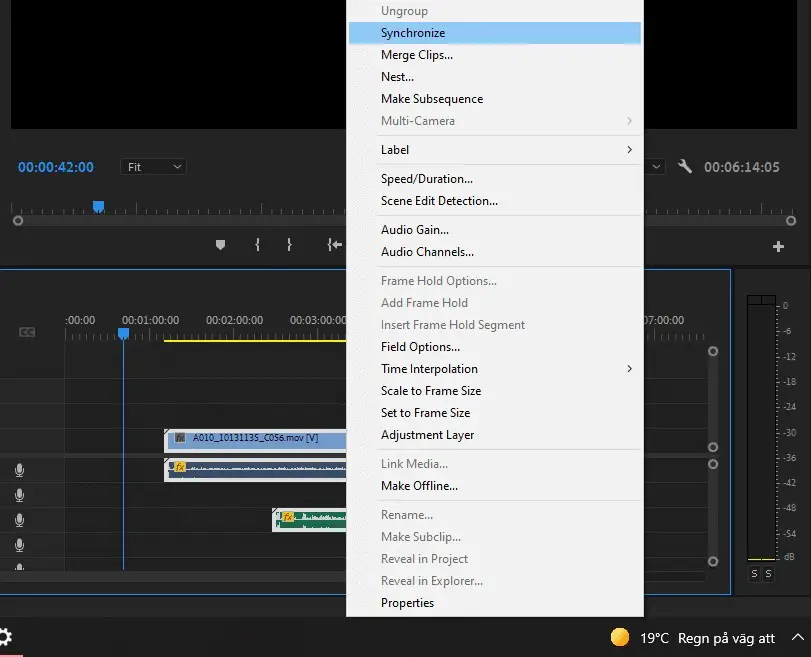Expand the Time Interpolation submenu
The height and width of the screenshot is (657, 811).
495,369
